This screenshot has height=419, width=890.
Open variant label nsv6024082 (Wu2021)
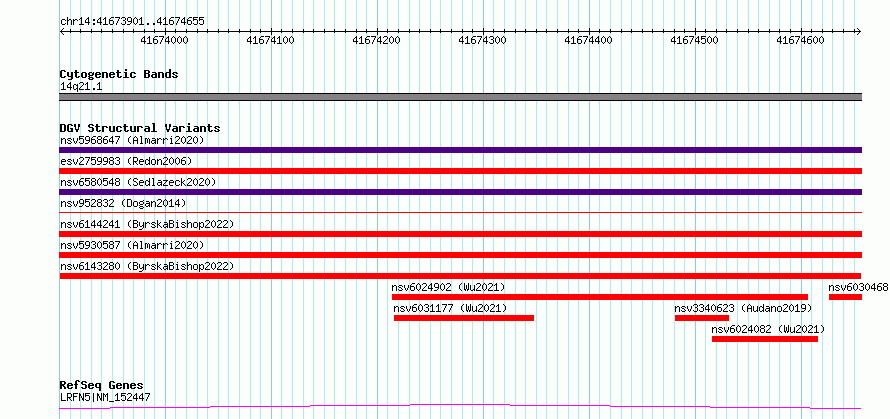tap(769, 329)
